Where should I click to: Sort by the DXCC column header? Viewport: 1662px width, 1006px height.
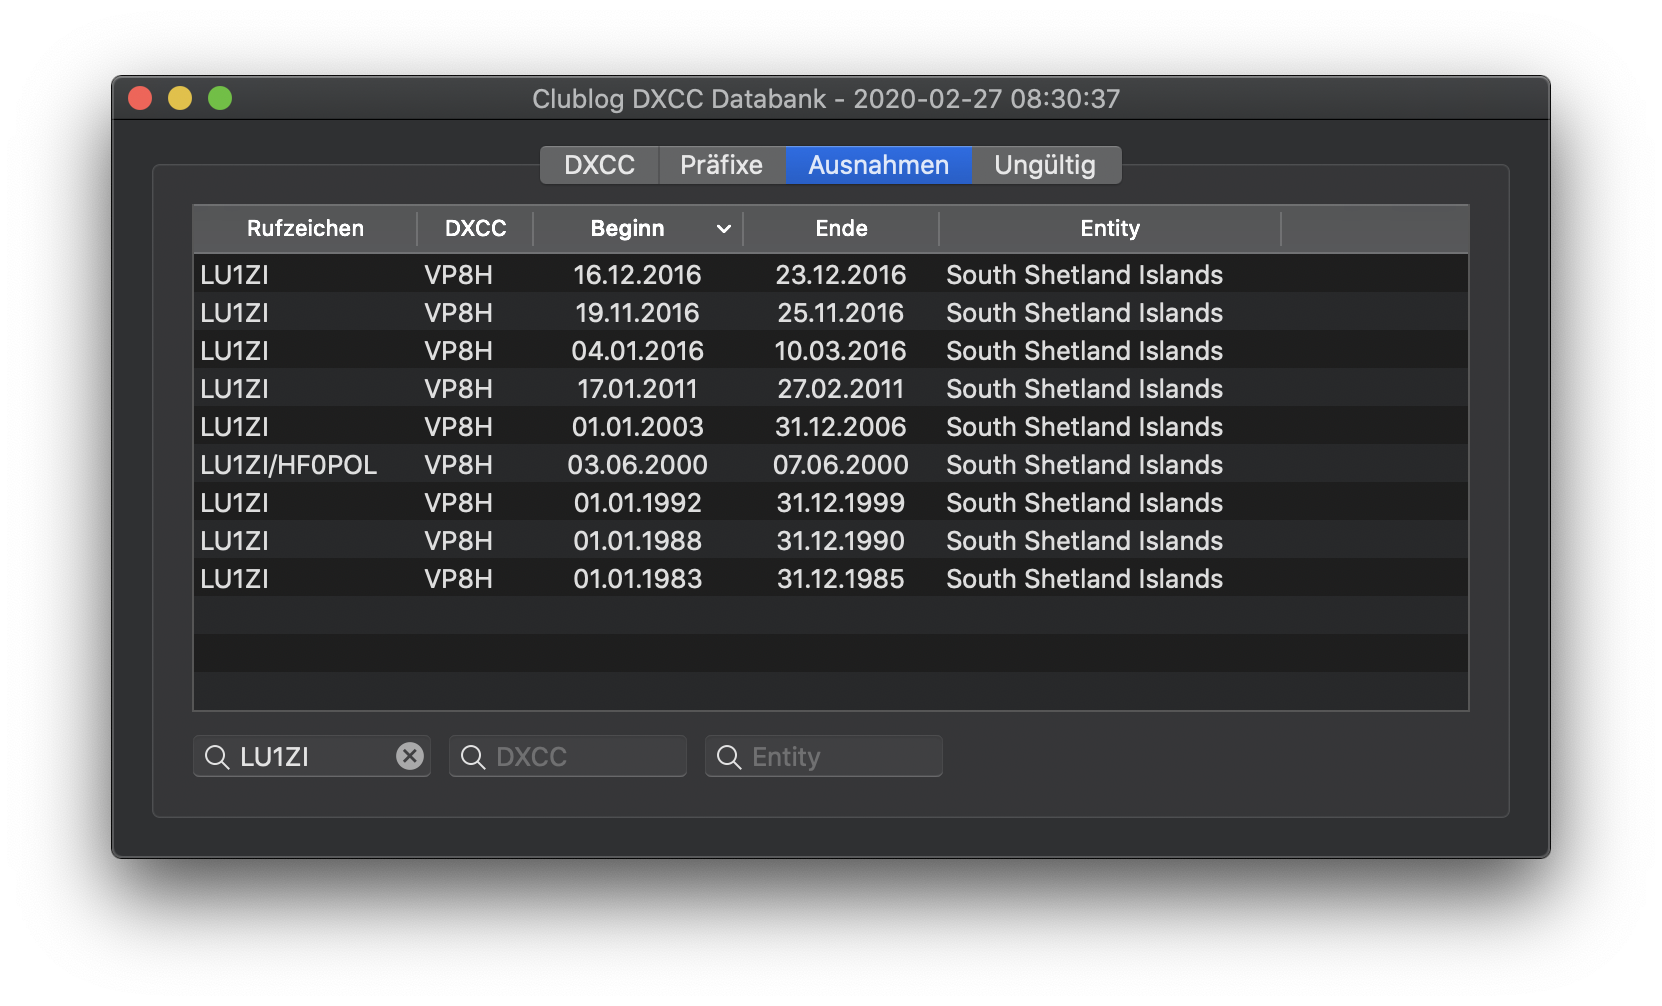tap(475, 229)
